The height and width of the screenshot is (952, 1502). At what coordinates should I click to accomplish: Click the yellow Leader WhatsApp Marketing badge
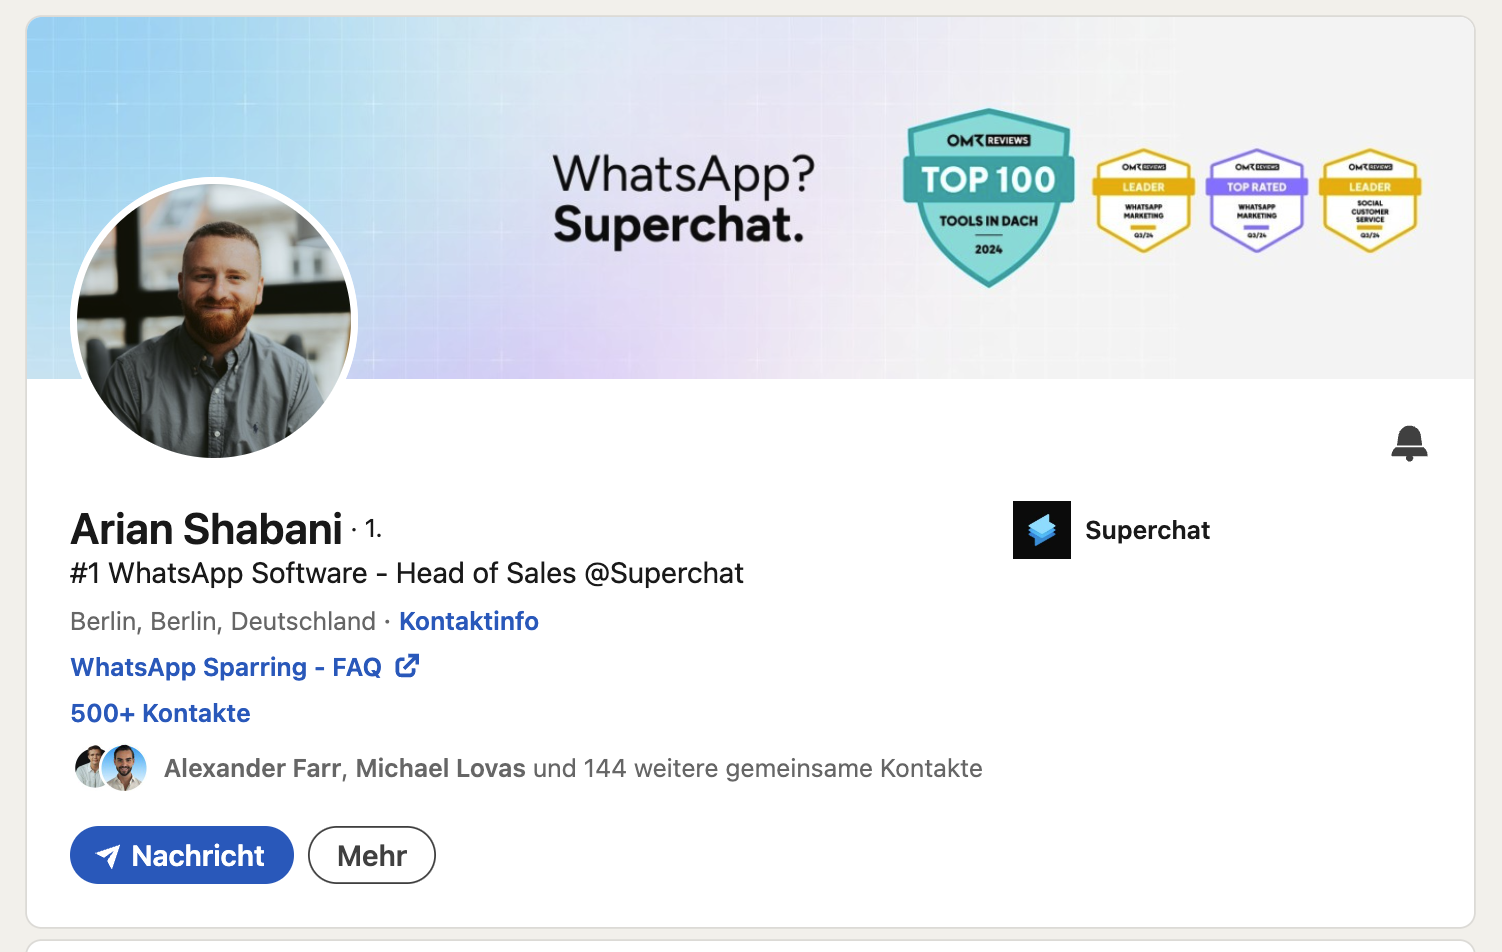coord(1143,200)
